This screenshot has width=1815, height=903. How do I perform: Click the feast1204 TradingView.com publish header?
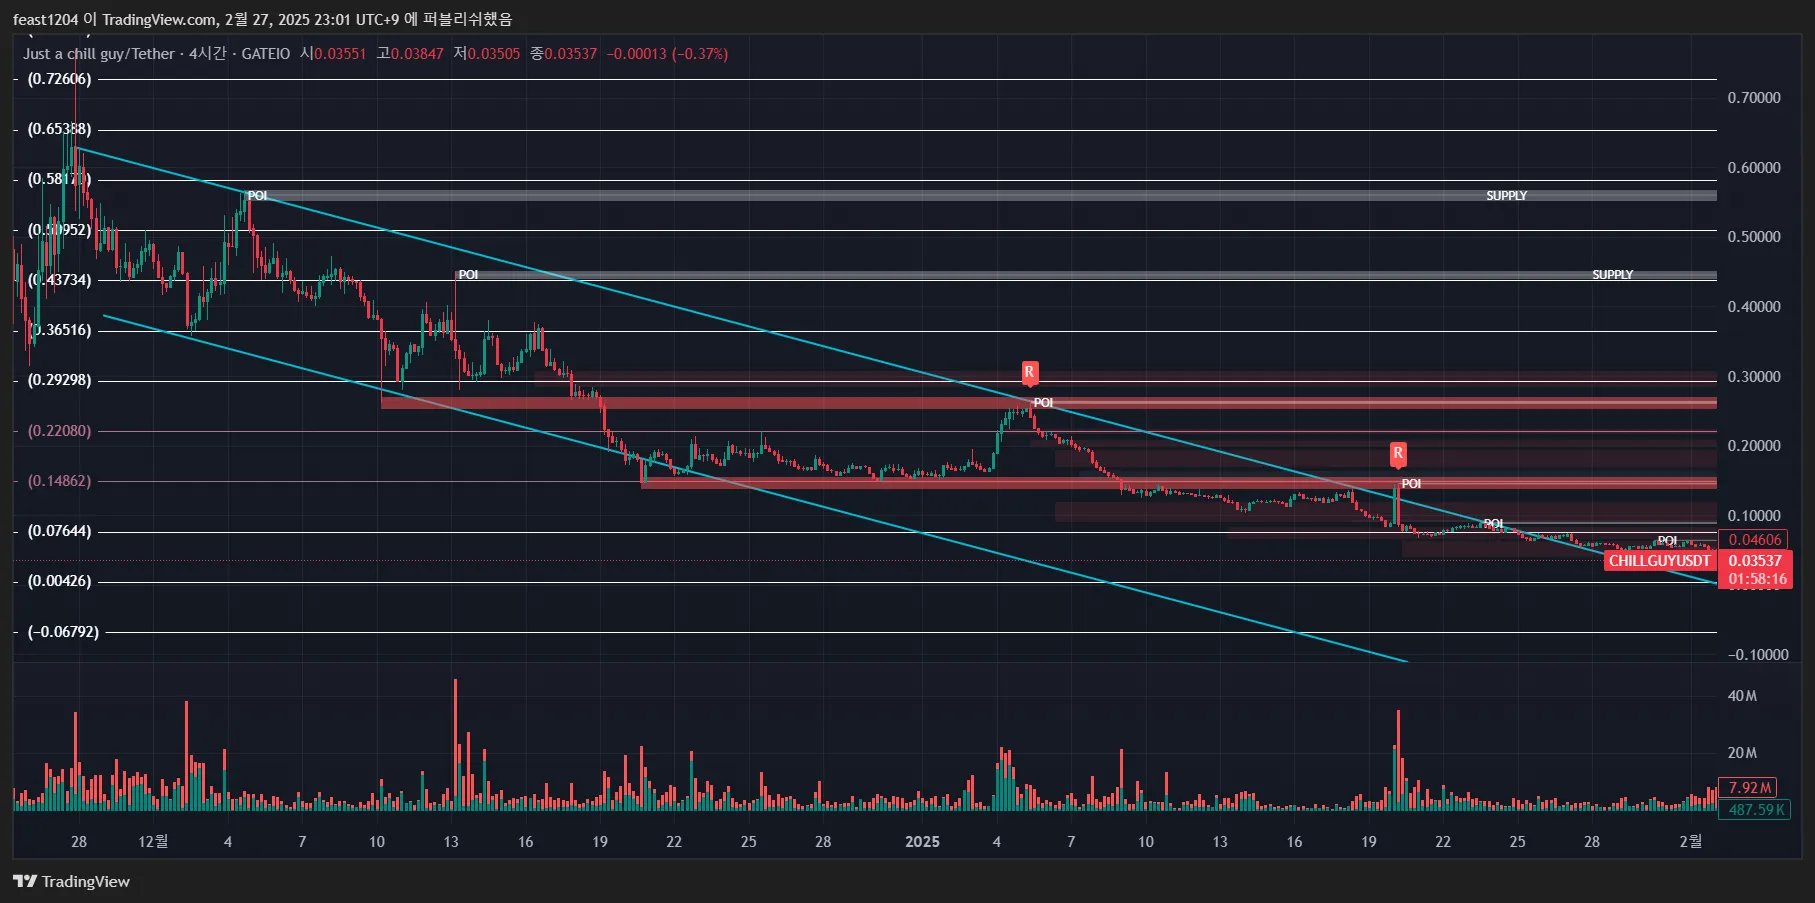(262, 19)
